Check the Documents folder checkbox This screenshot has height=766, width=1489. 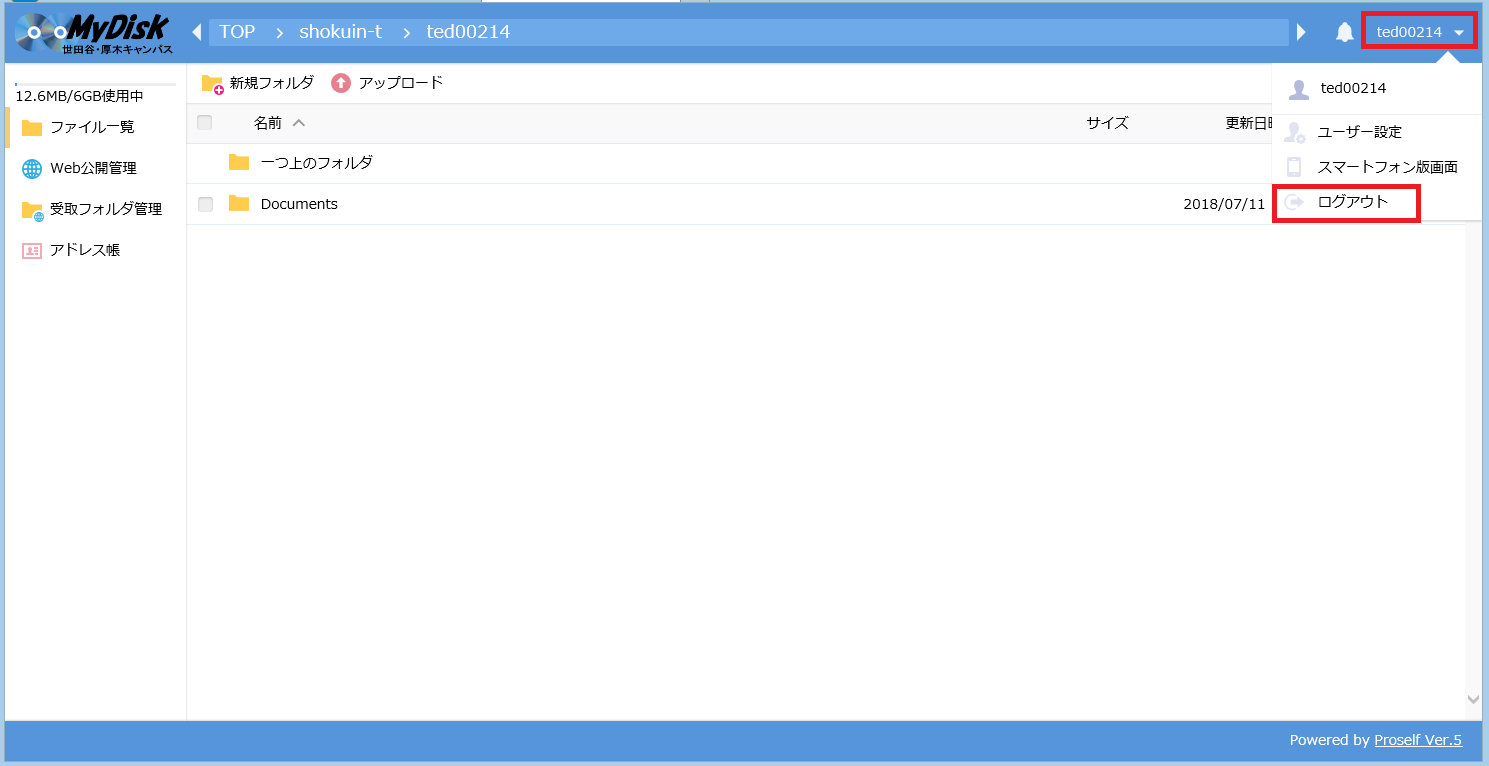pyautogui.click(x=205, y=204)
